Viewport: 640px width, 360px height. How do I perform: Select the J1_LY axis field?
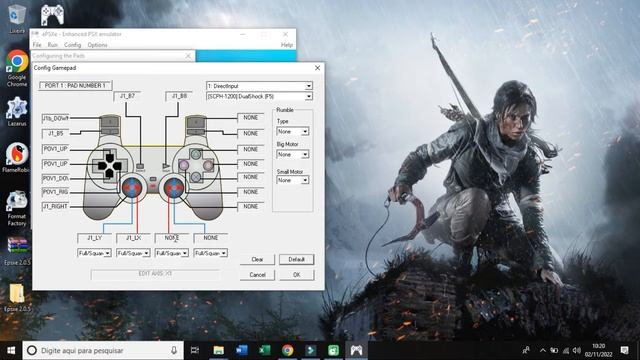point(94,238)
